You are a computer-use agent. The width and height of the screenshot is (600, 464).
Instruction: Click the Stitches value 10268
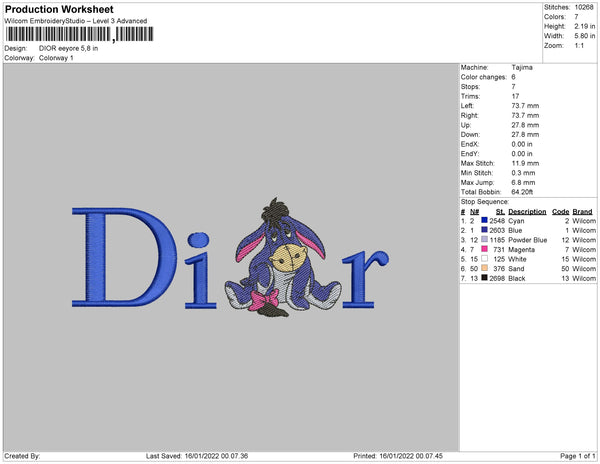point(584,7)
